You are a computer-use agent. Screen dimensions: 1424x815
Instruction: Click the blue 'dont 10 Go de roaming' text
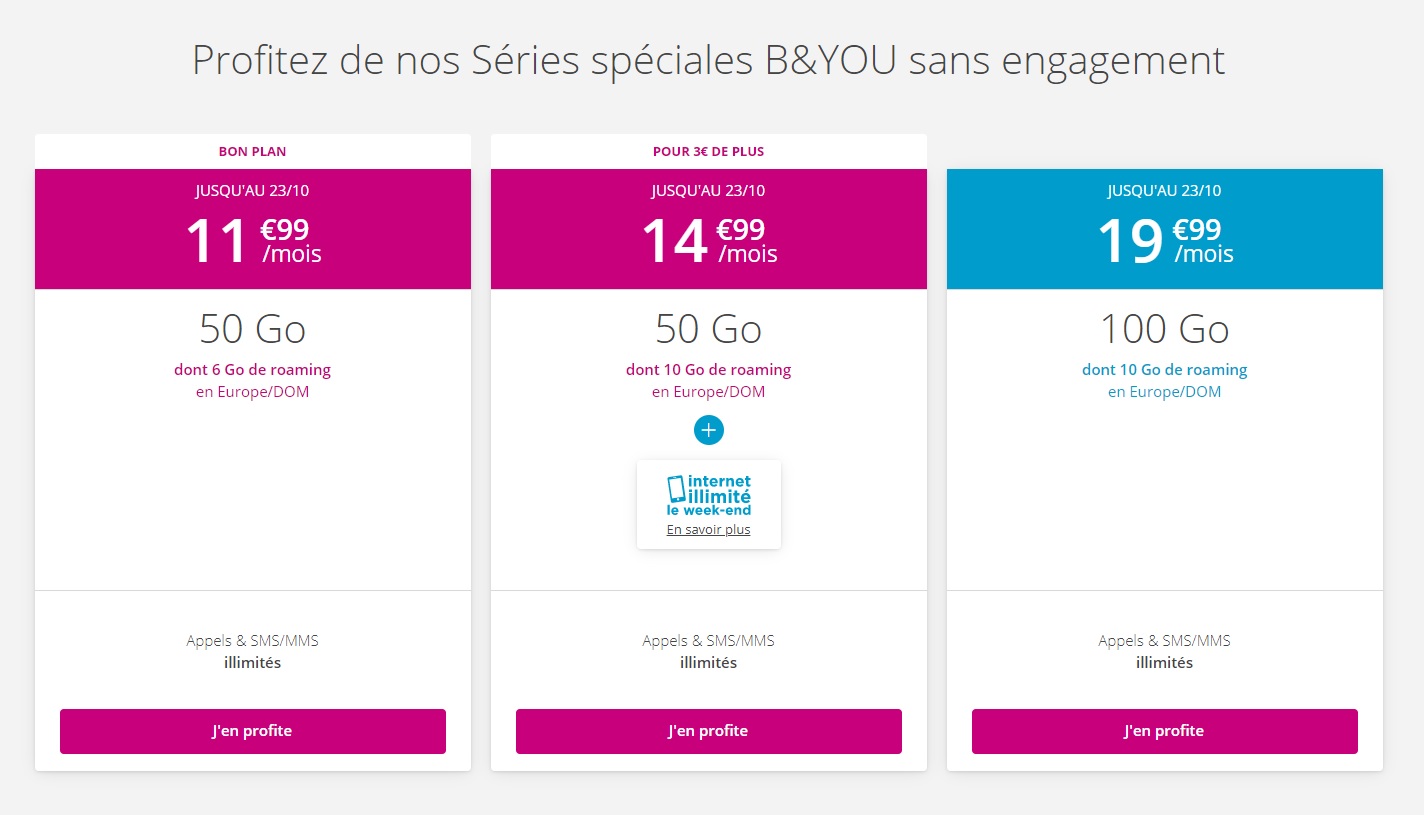[1165, 370]
